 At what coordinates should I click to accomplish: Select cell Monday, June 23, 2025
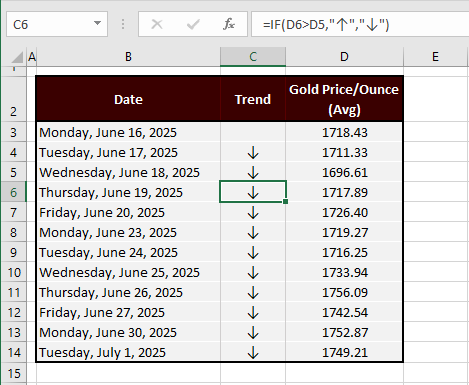(x=128, y=232)
